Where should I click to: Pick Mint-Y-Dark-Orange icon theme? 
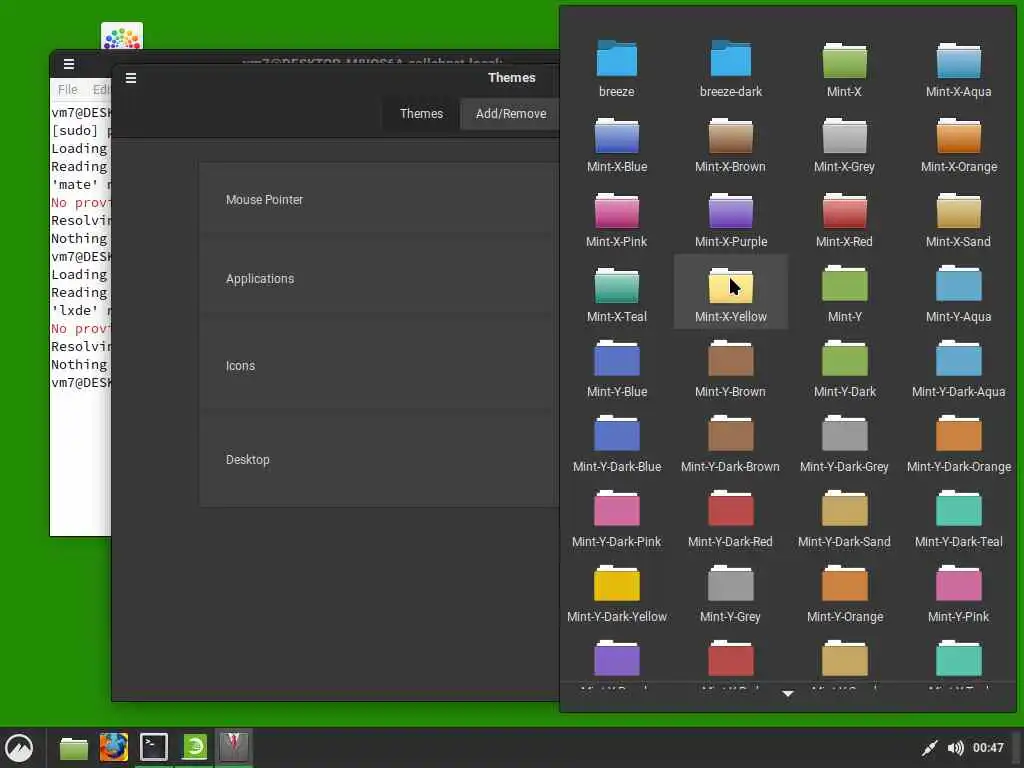tap(958, 443)
